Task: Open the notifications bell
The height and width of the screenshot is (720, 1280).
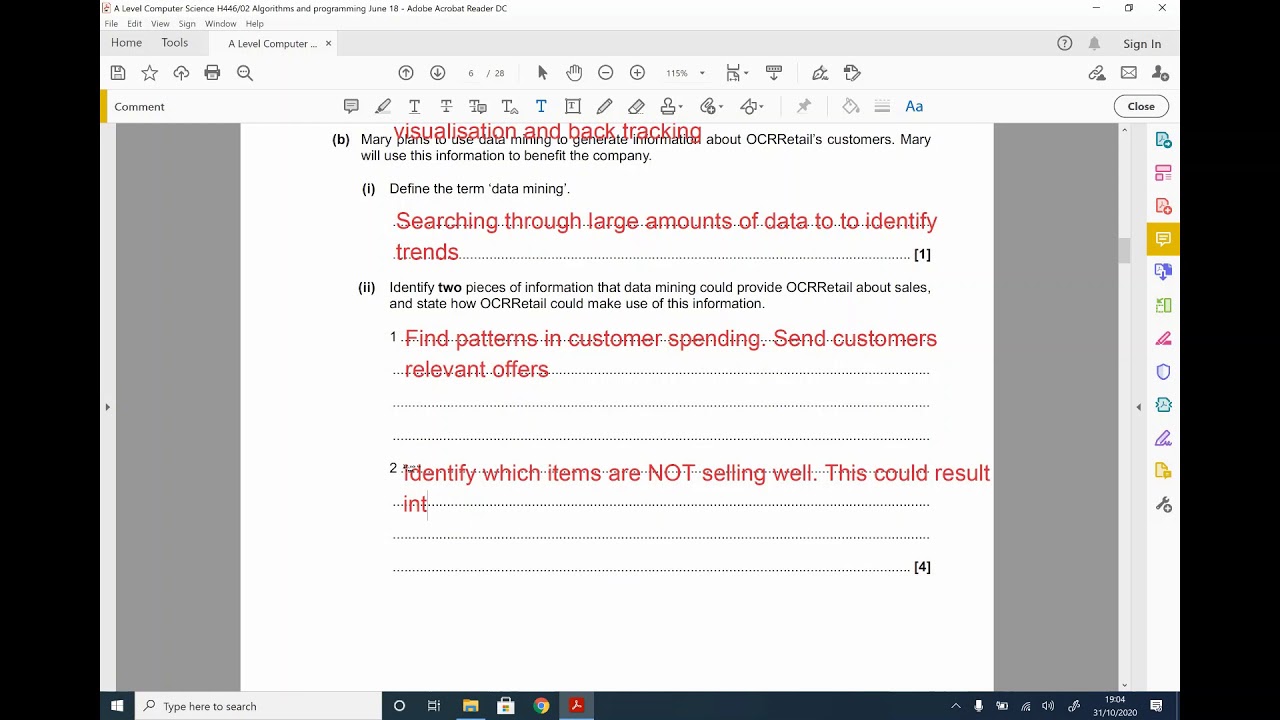Action: [1094, 43]
